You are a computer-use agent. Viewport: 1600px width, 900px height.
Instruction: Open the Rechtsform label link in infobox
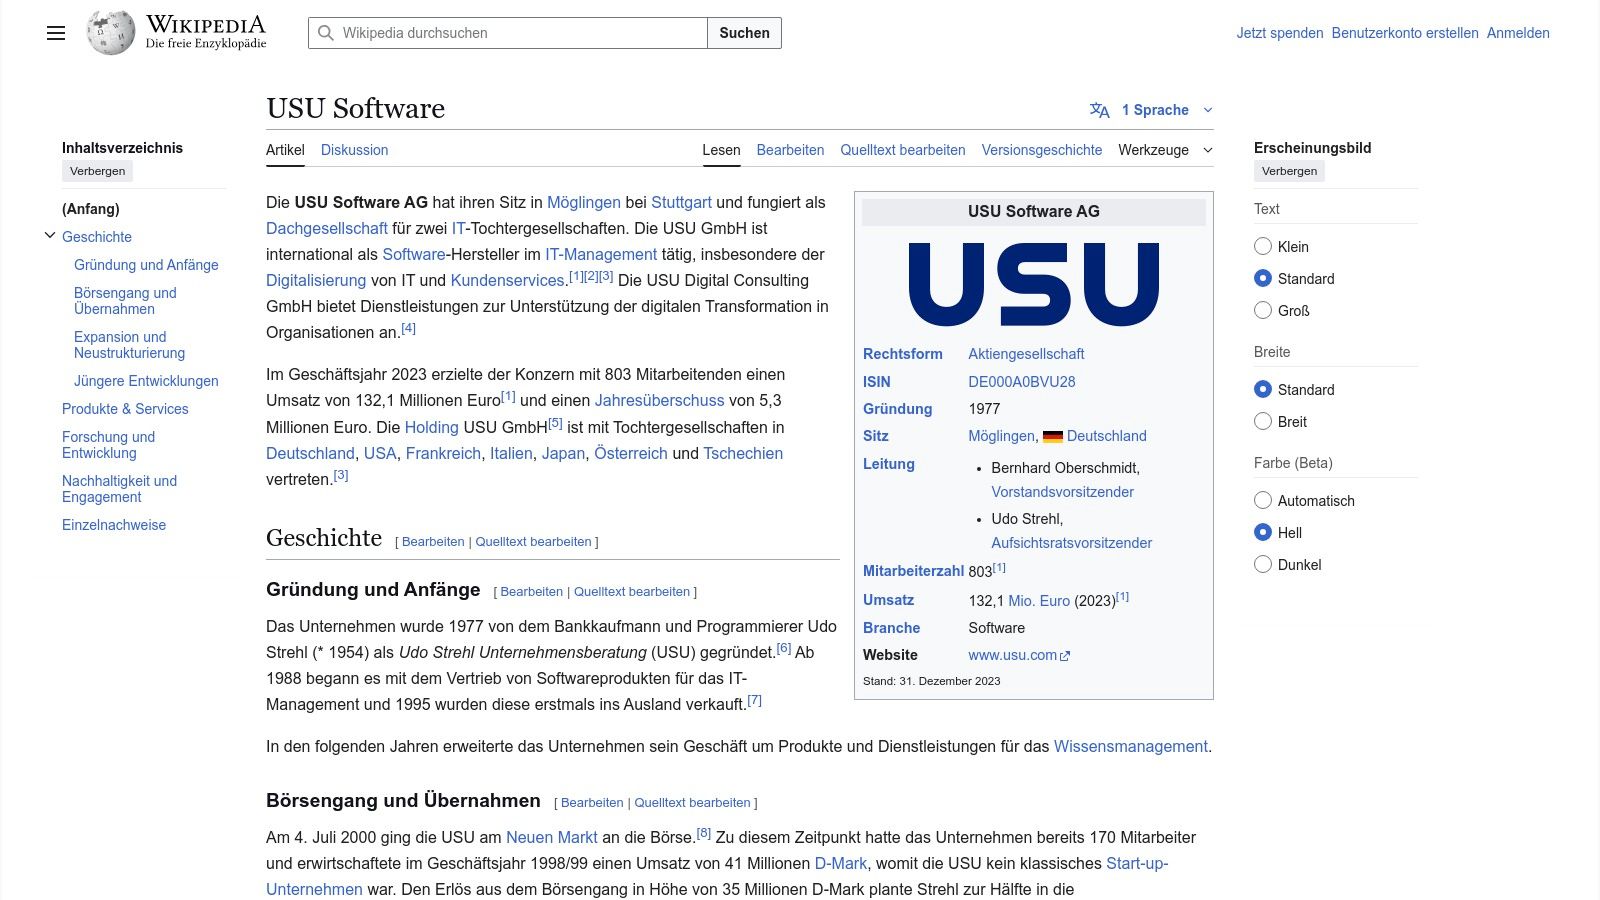(x=903, y=354)
